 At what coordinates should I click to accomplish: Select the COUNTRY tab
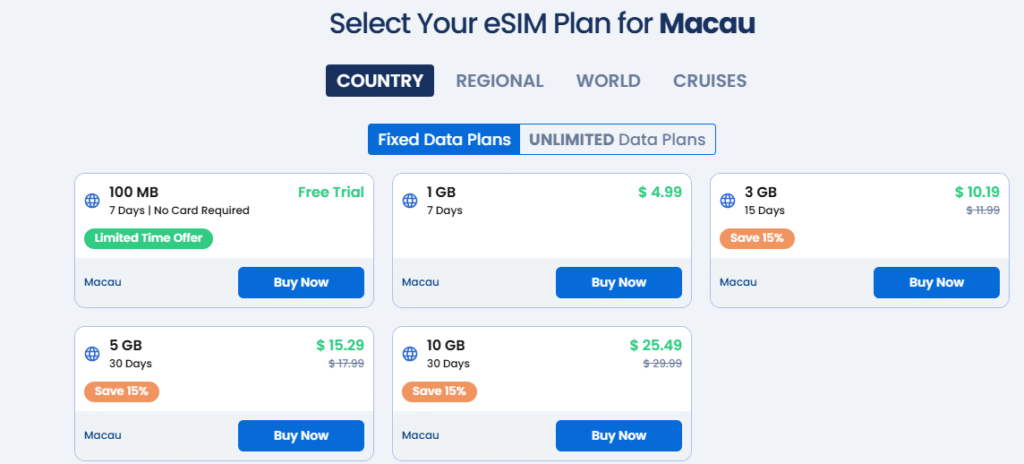pyautogui.click(x=380, y=81)
